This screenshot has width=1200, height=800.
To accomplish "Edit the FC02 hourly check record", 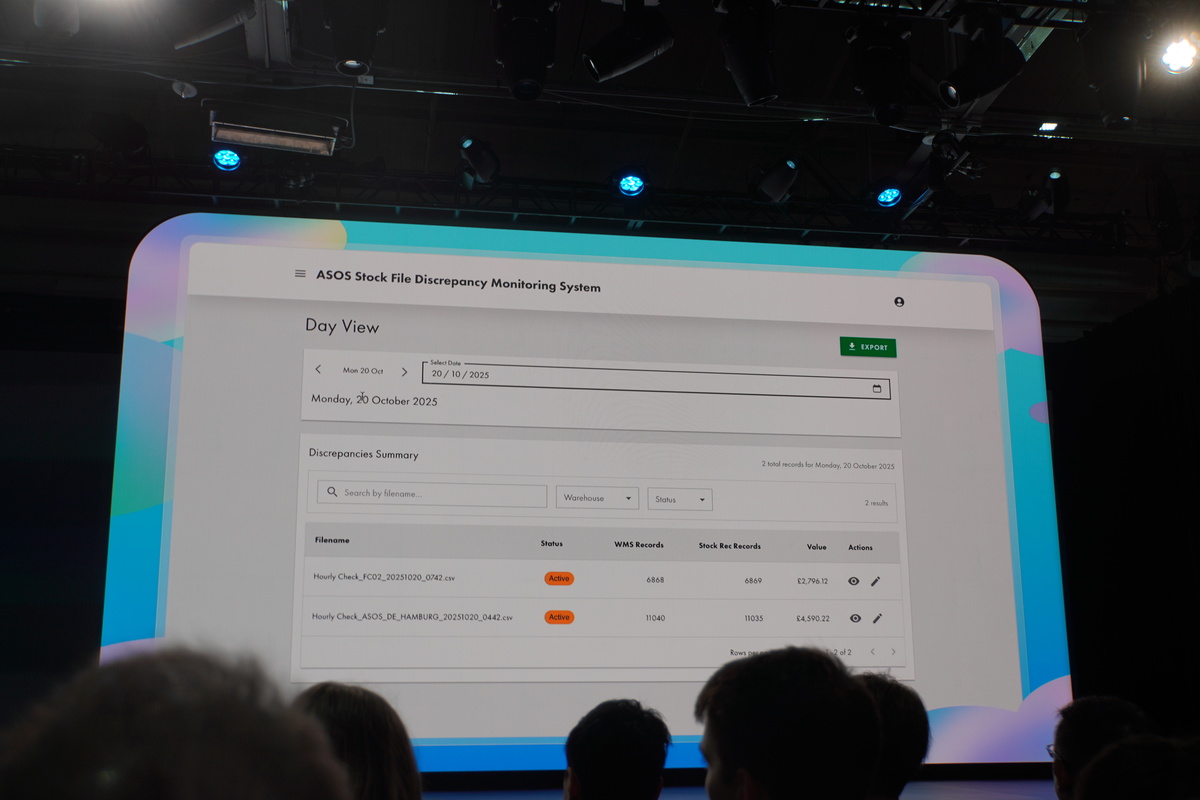I will (876, 581).
